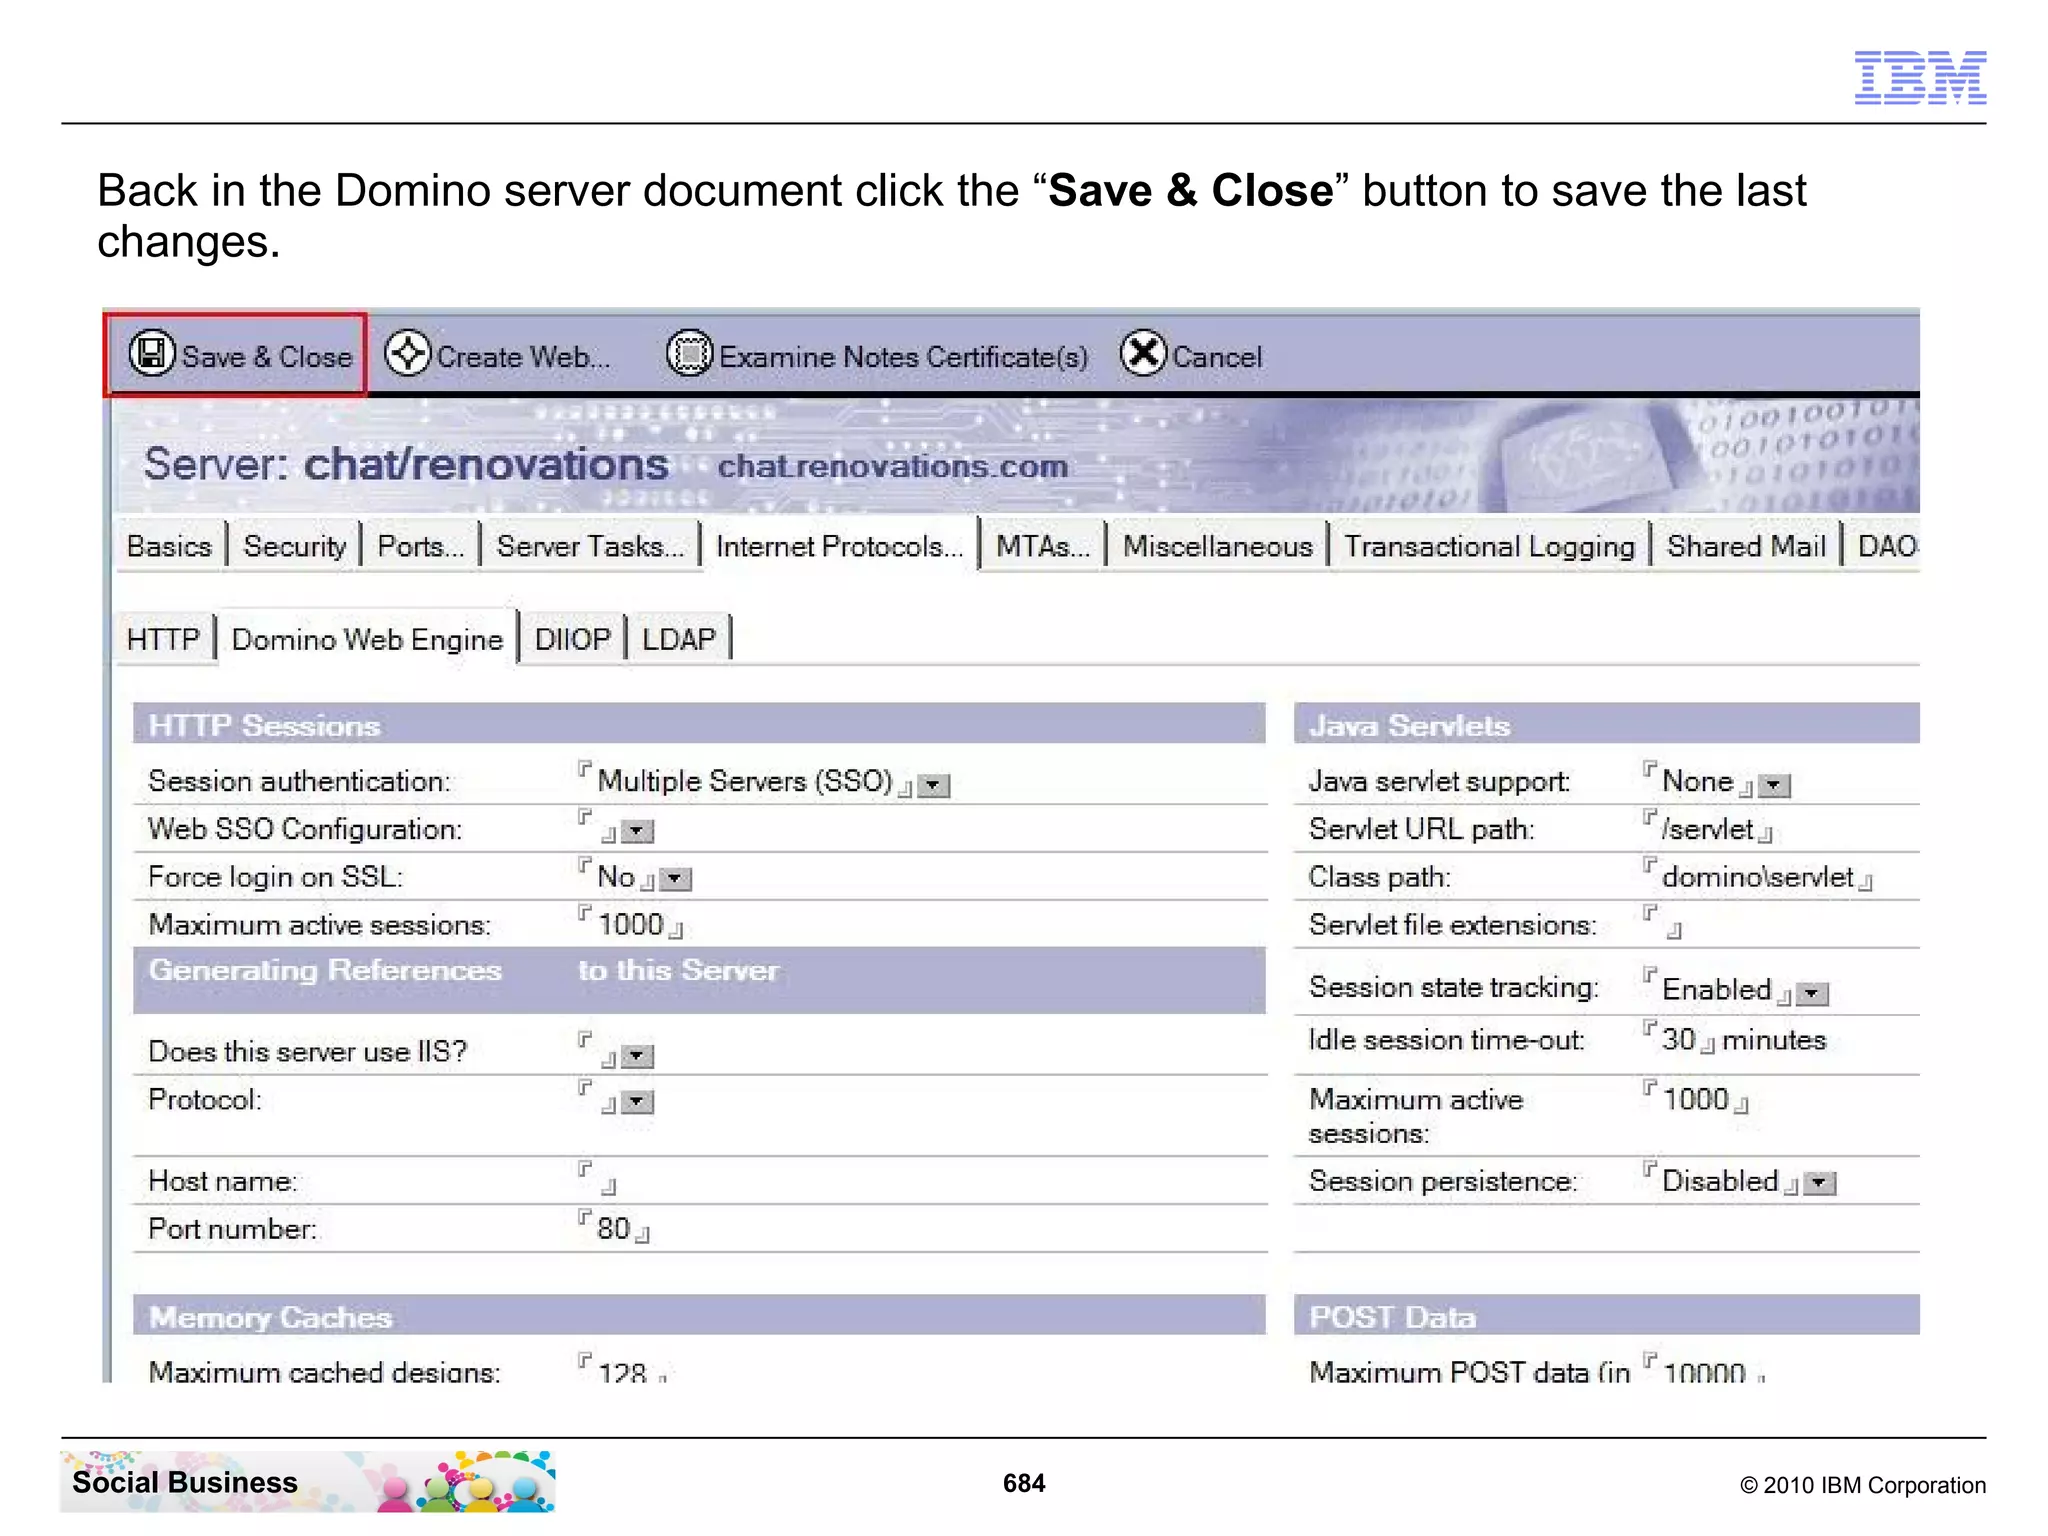Click the Cancel button label

(1217, 357)
